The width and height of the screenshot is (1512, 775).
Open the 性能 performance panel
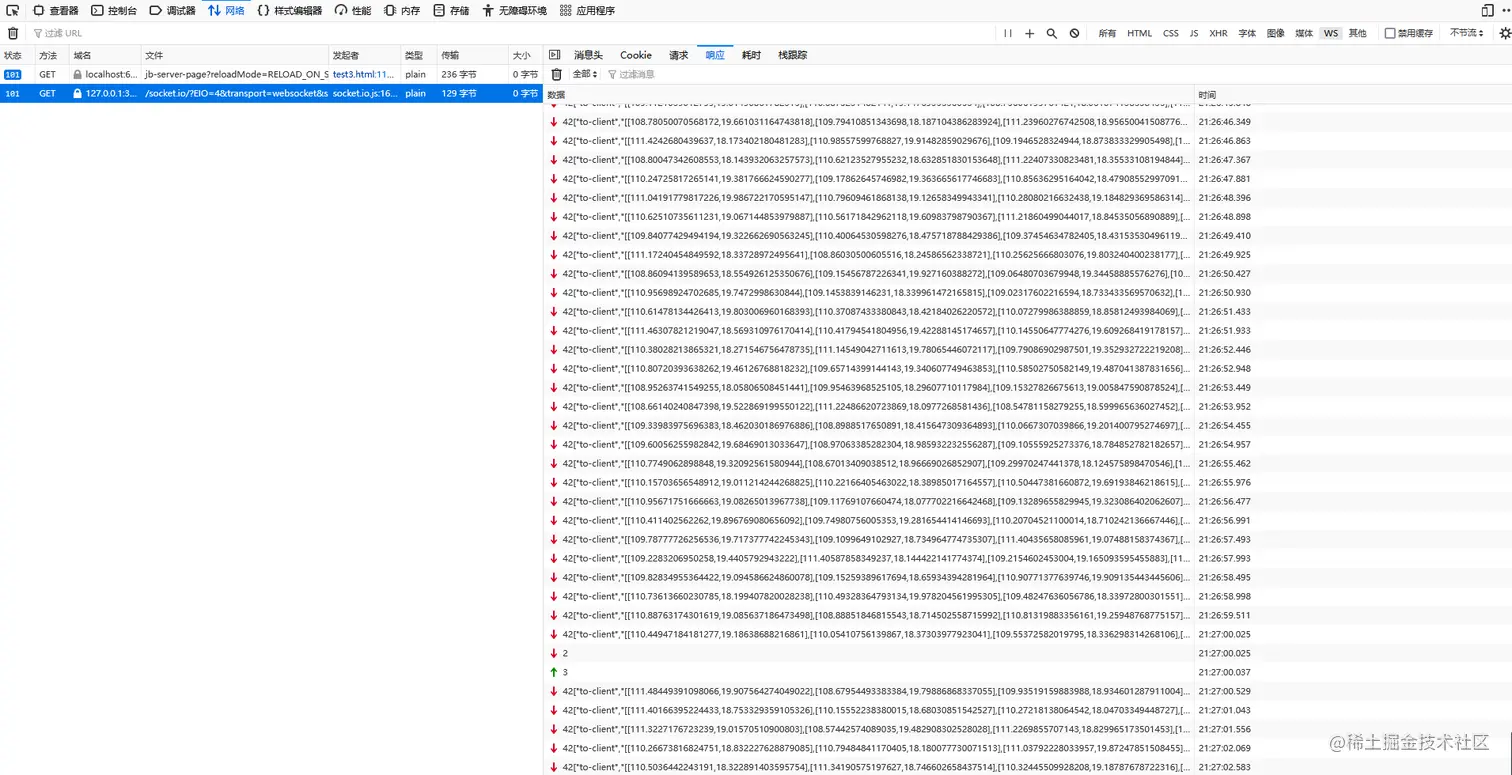click(x=353, y=10)
